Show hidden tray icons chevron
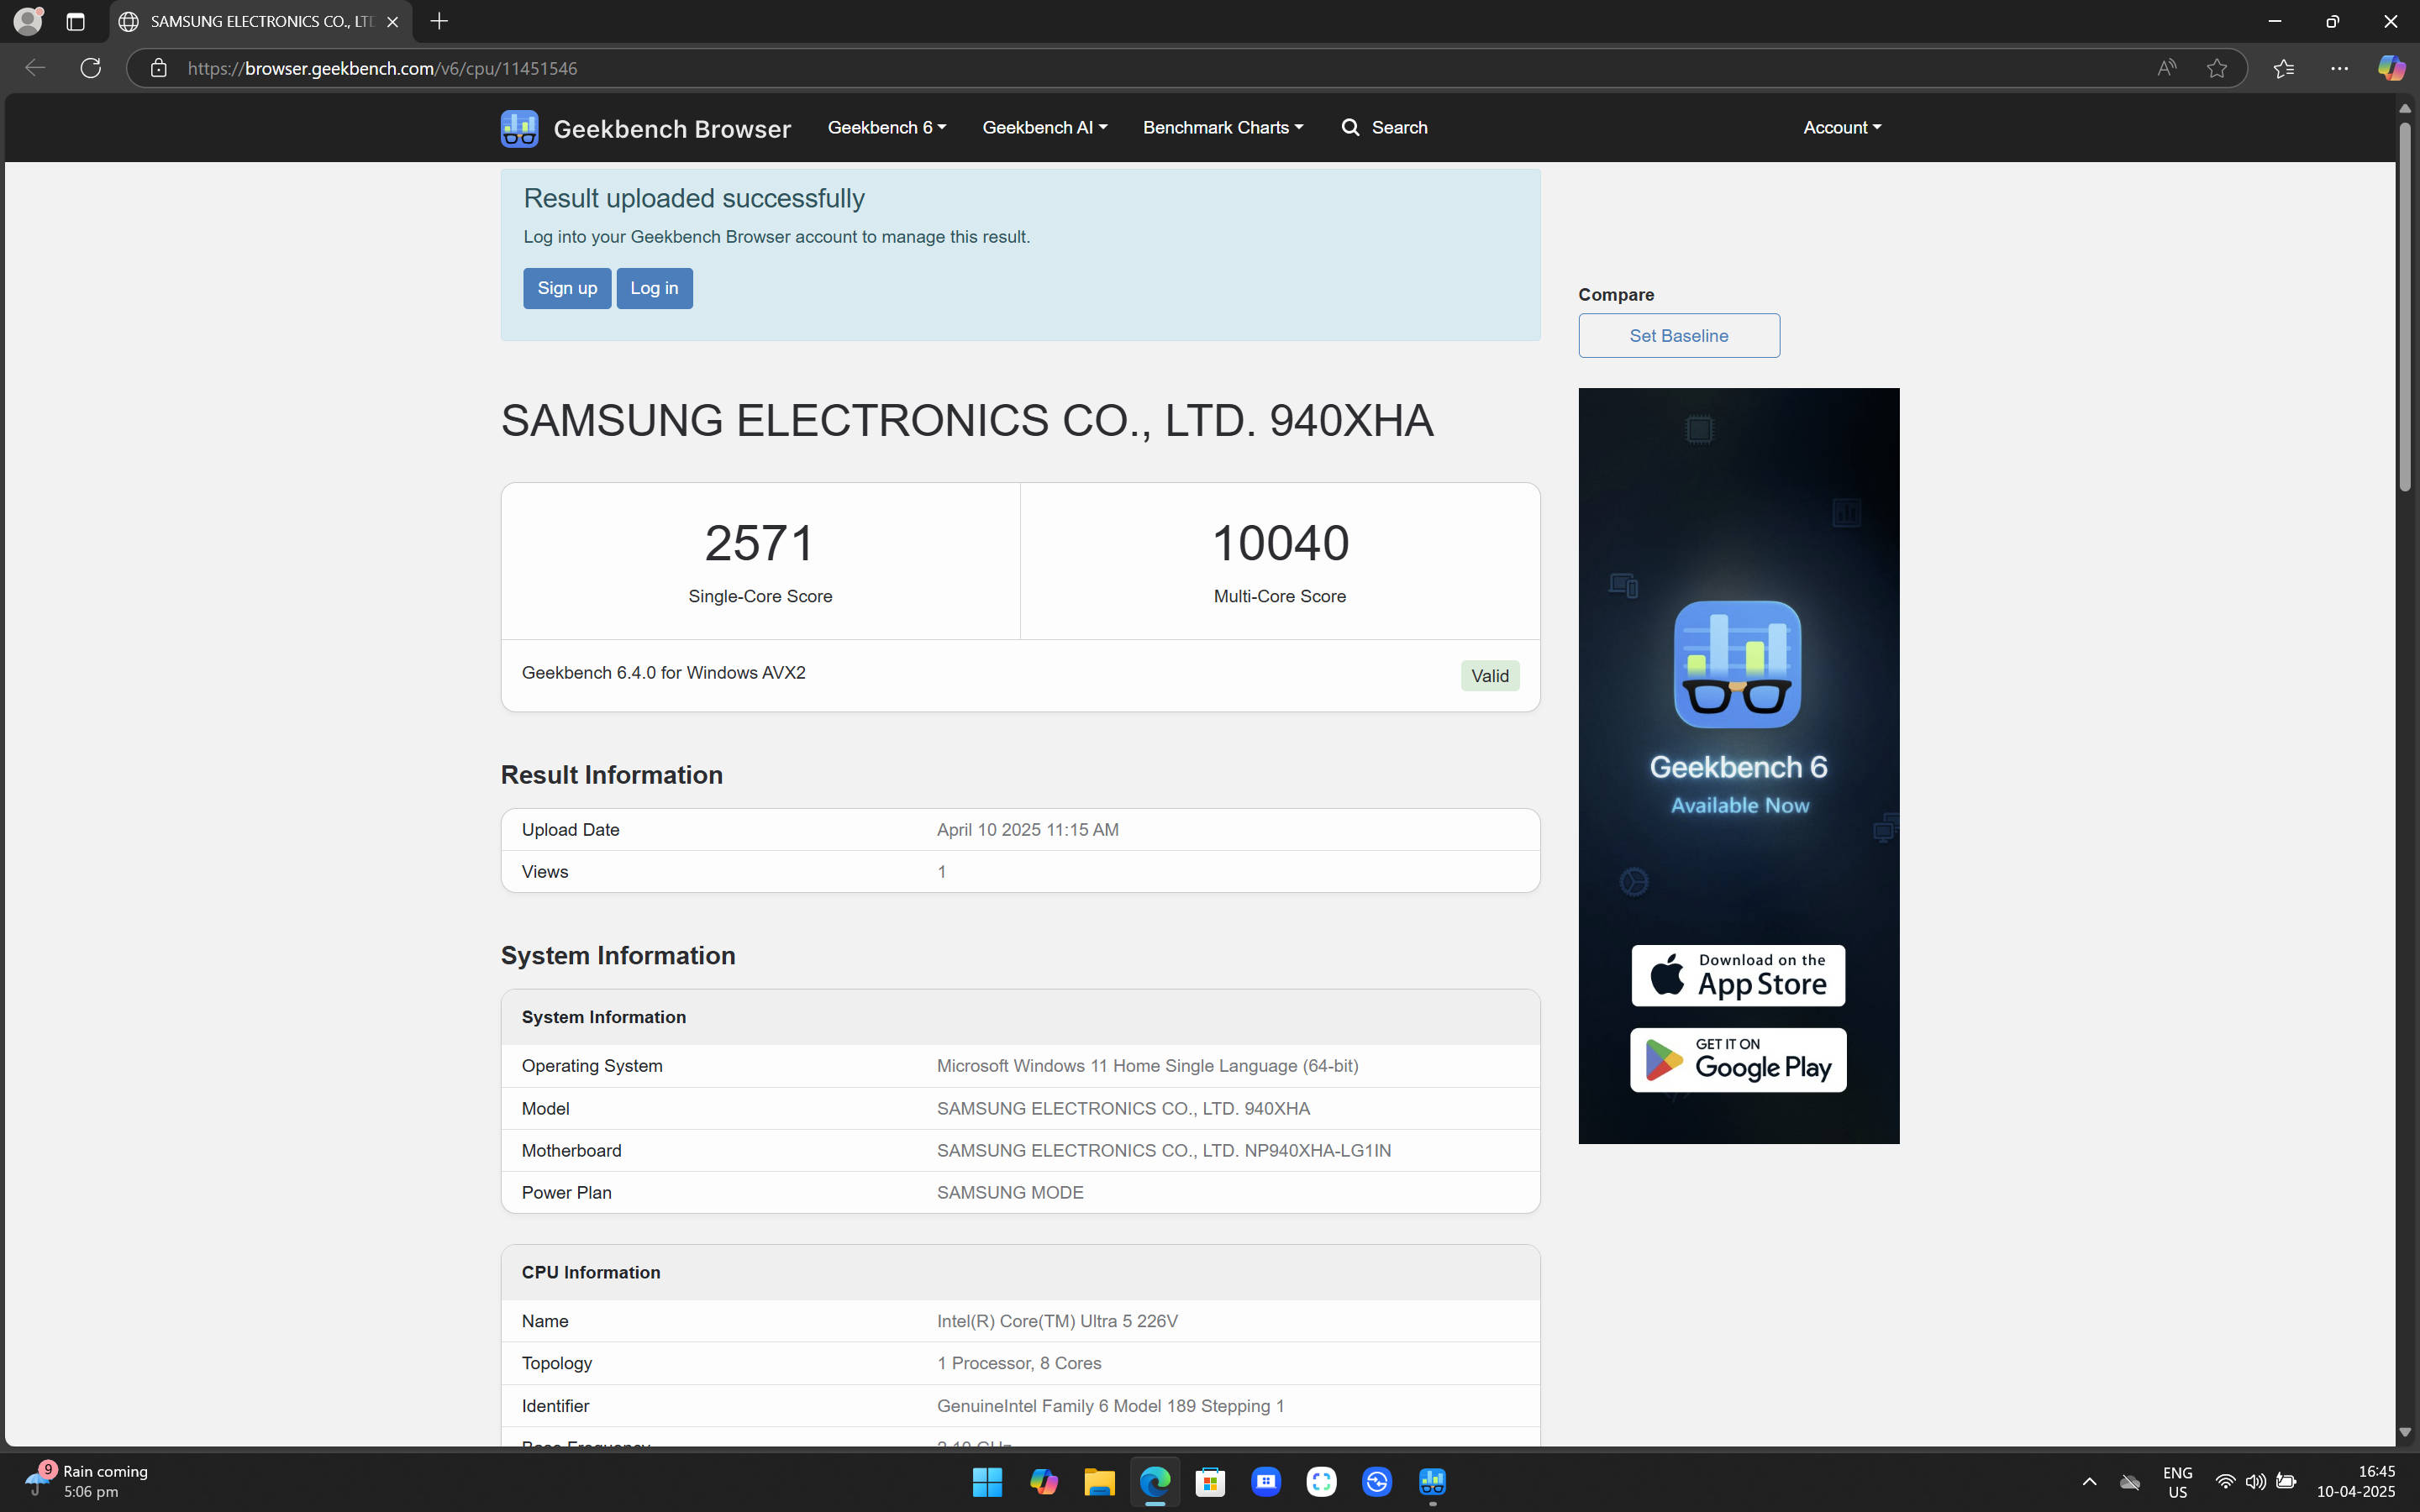The height and width of the screenshot is (1512, 2420). click(2089, 1481)
